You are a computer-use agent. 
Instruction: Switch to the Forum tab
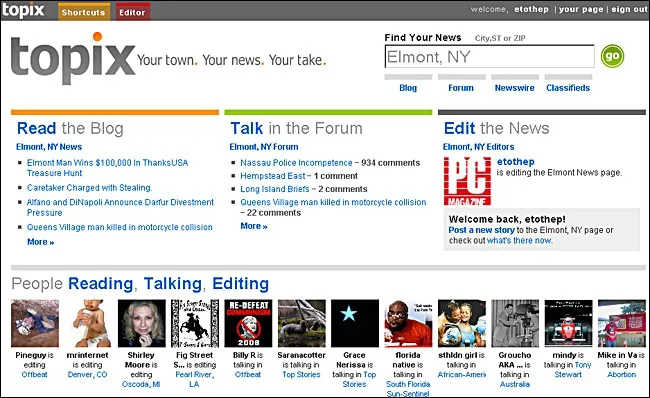pyautogui.click(x=461, y=87)
